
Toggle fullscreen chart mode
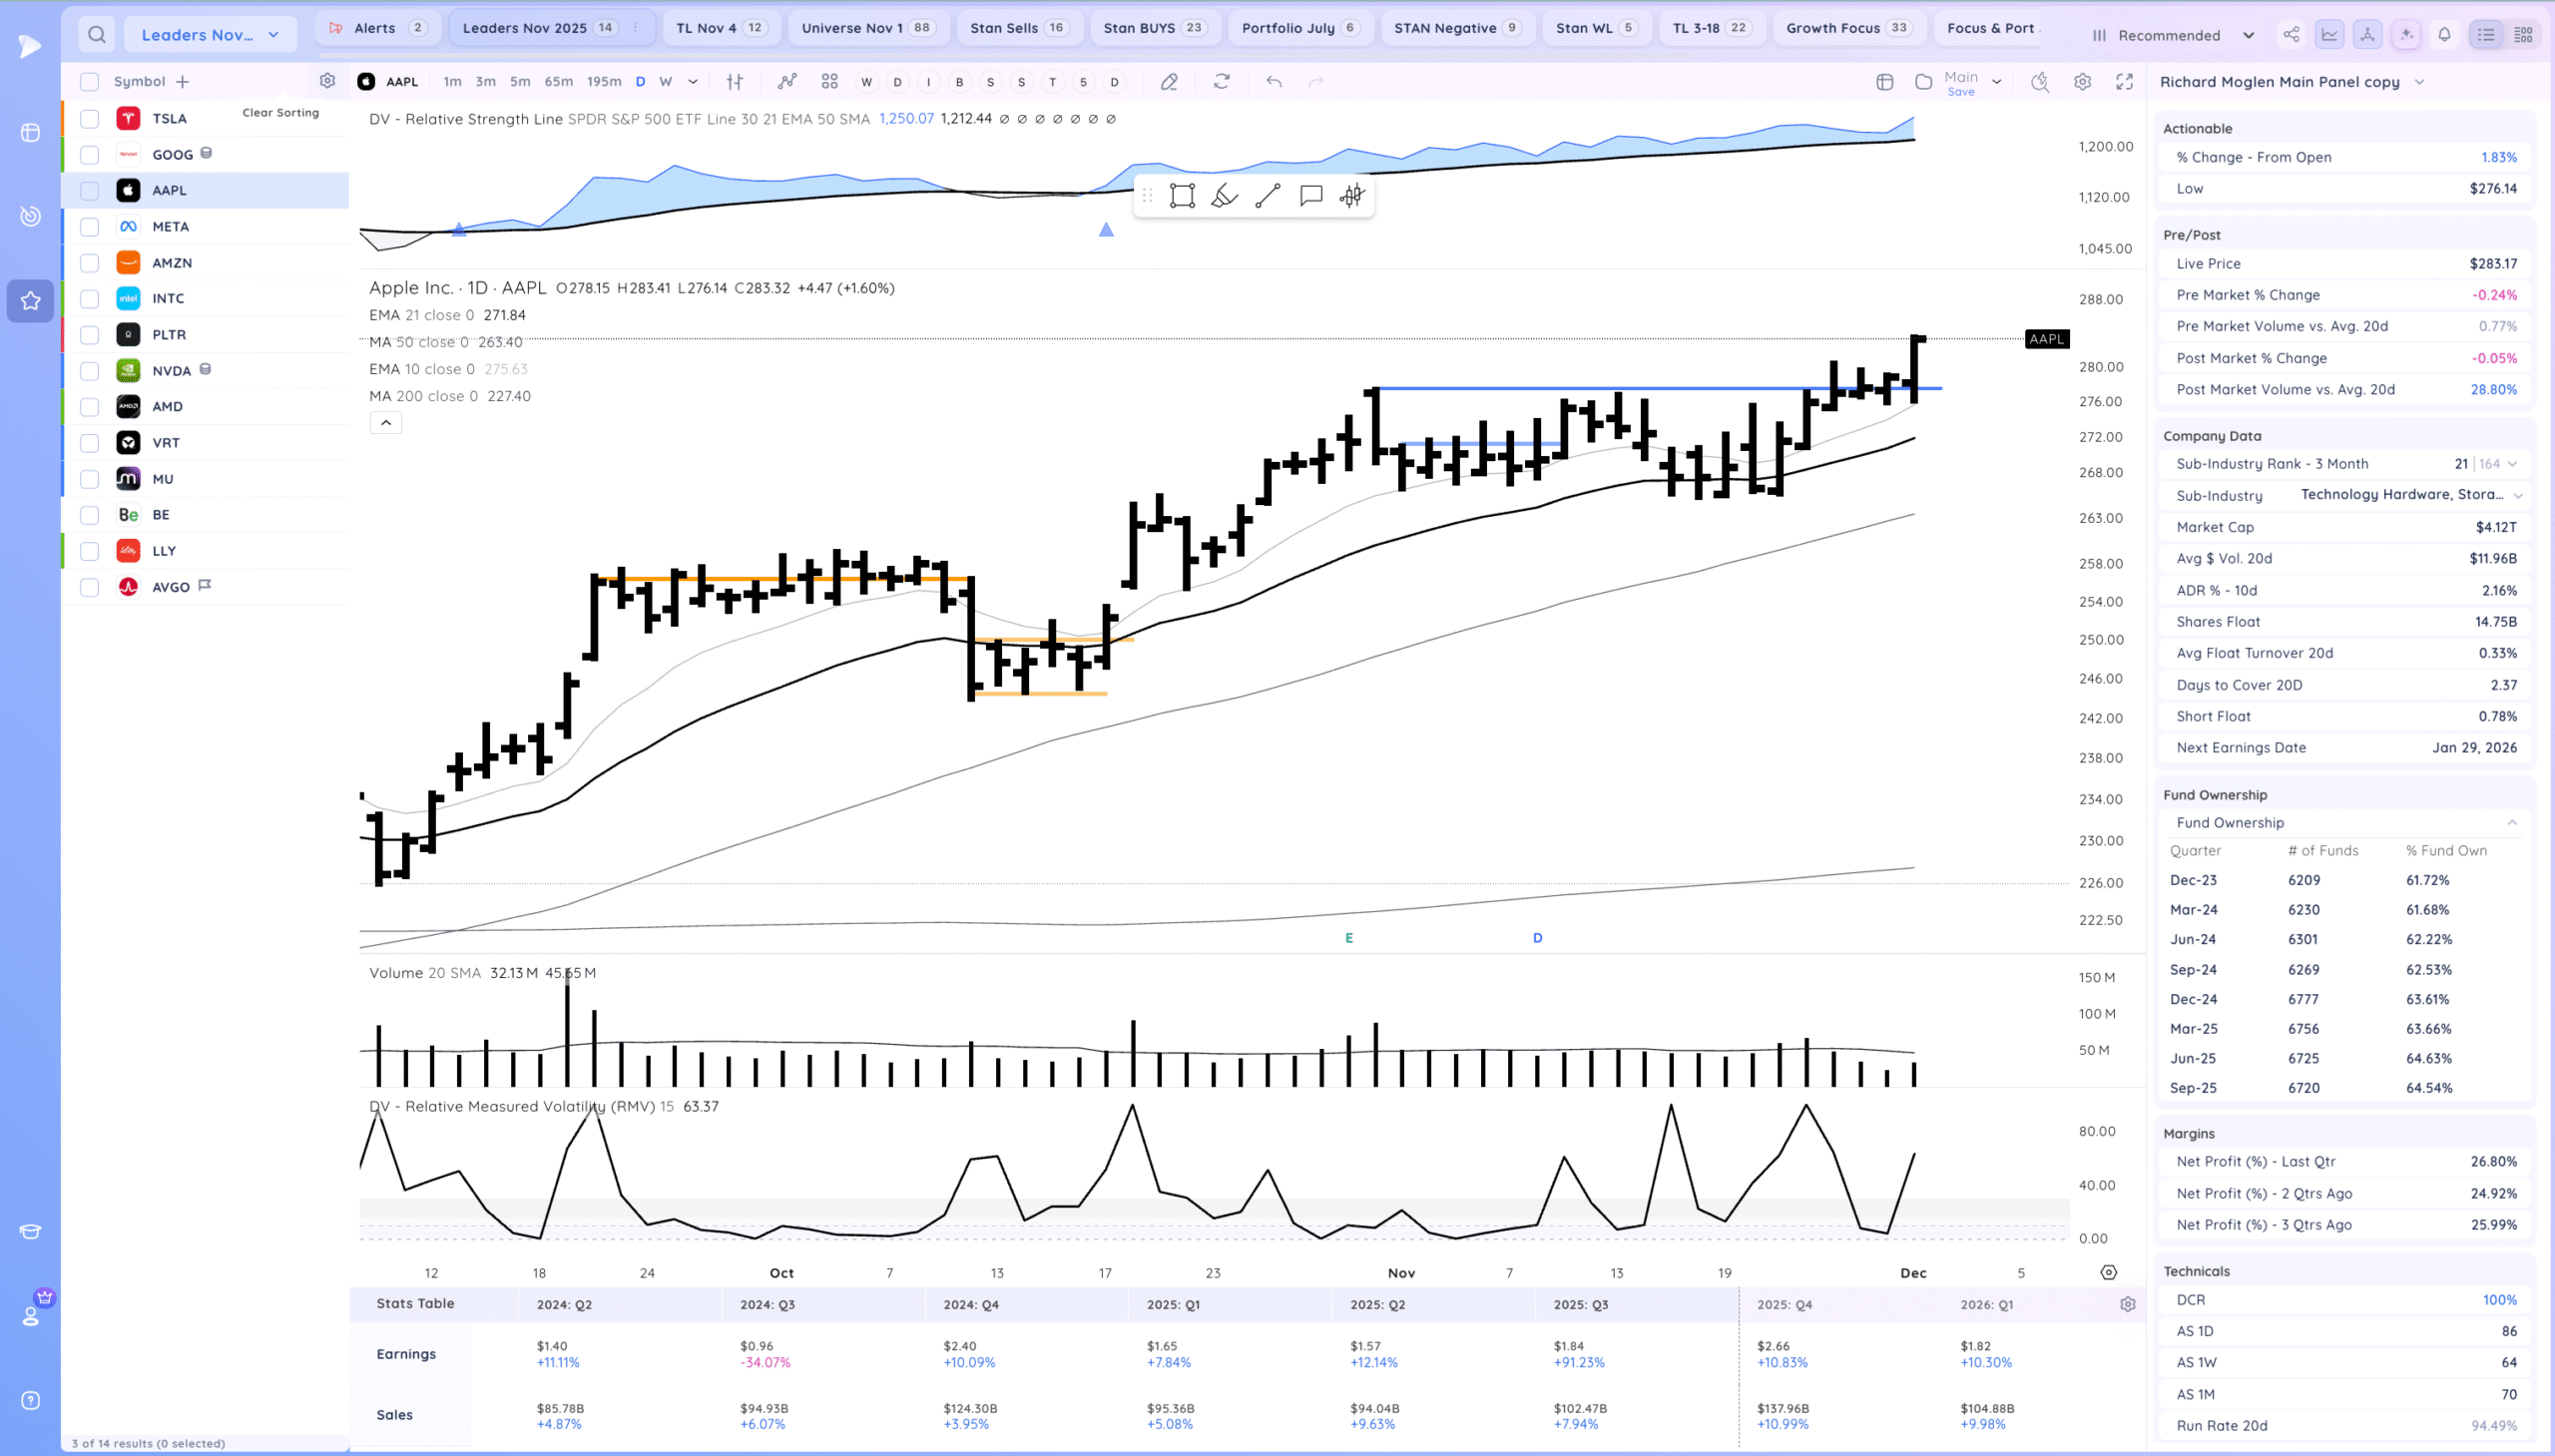pyautogui.click(x=2124, y=82)
